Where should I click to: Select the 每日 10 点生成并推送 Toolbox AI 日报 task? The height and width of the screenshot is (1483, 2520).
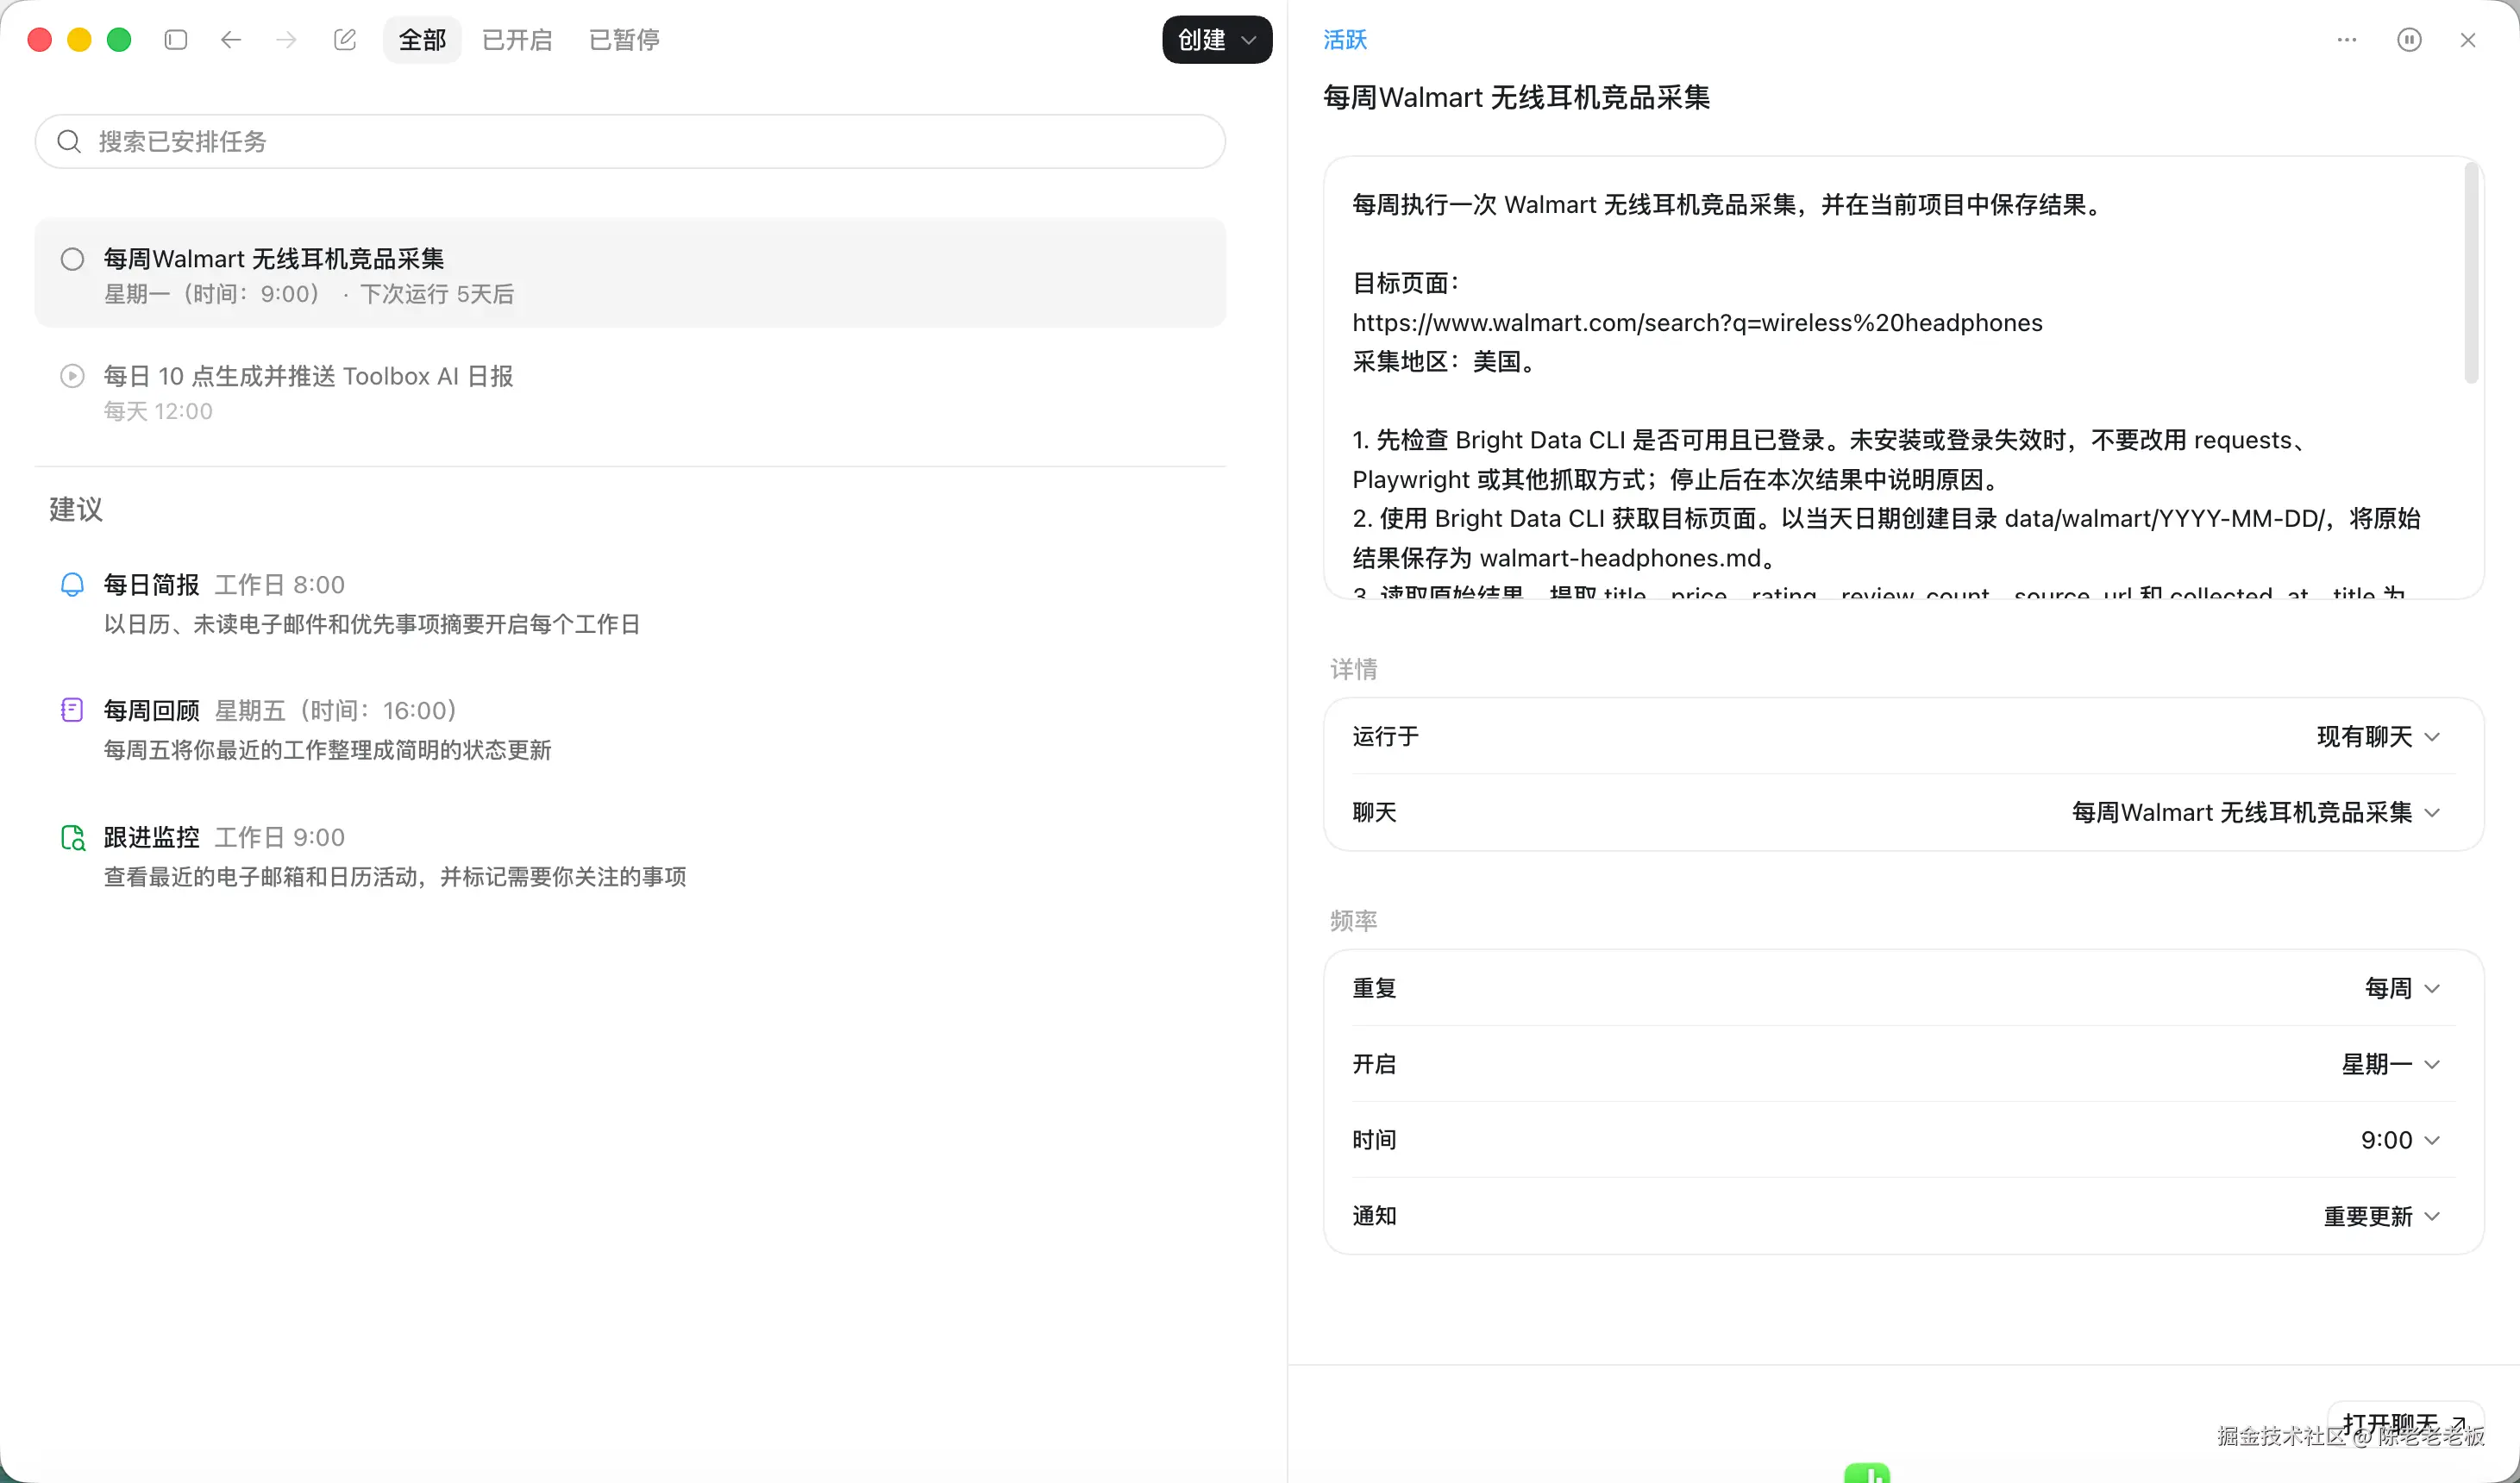click(x=630, y=392)
